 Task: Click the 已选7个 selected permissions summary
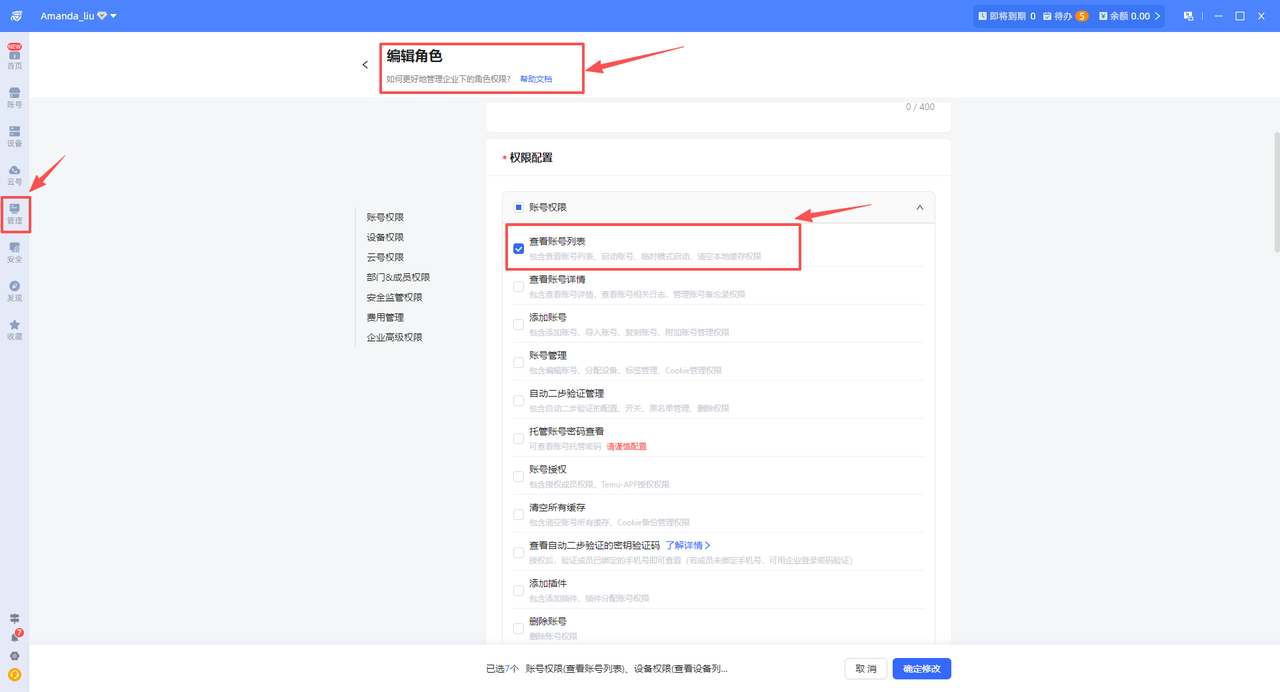coord(606,668)
